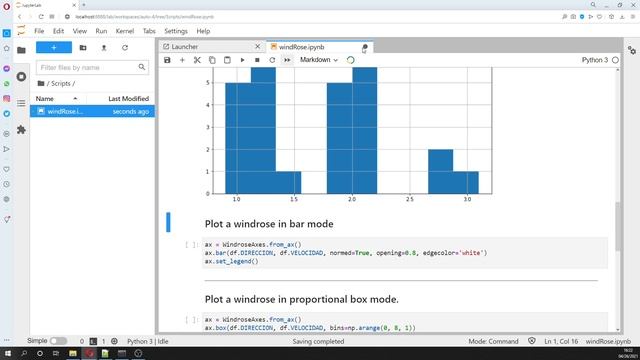The width and height of the screenshot is (640, 360).
Task: Click Mode: Command status text
Action: pyautogui.click(x=493, y=341)
